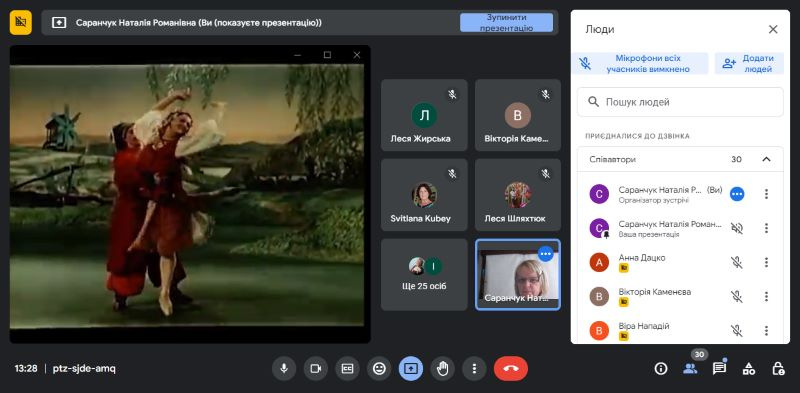
Task: Select Леся Шляхтюк participant tile
Action: click(518, 195)
